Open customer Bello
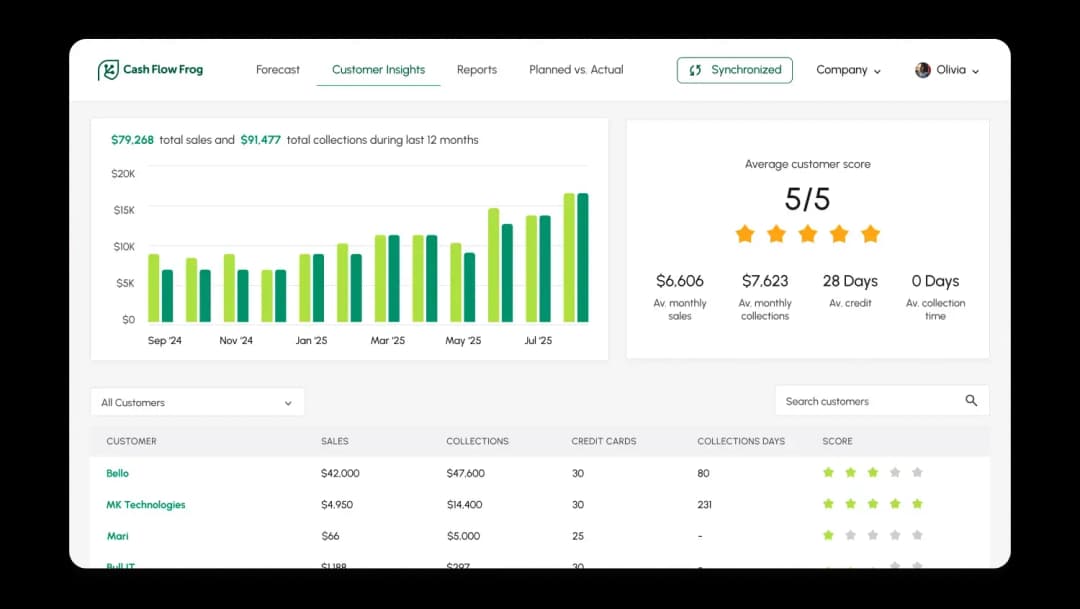The image size is (1080, 609). pos(117,472)
